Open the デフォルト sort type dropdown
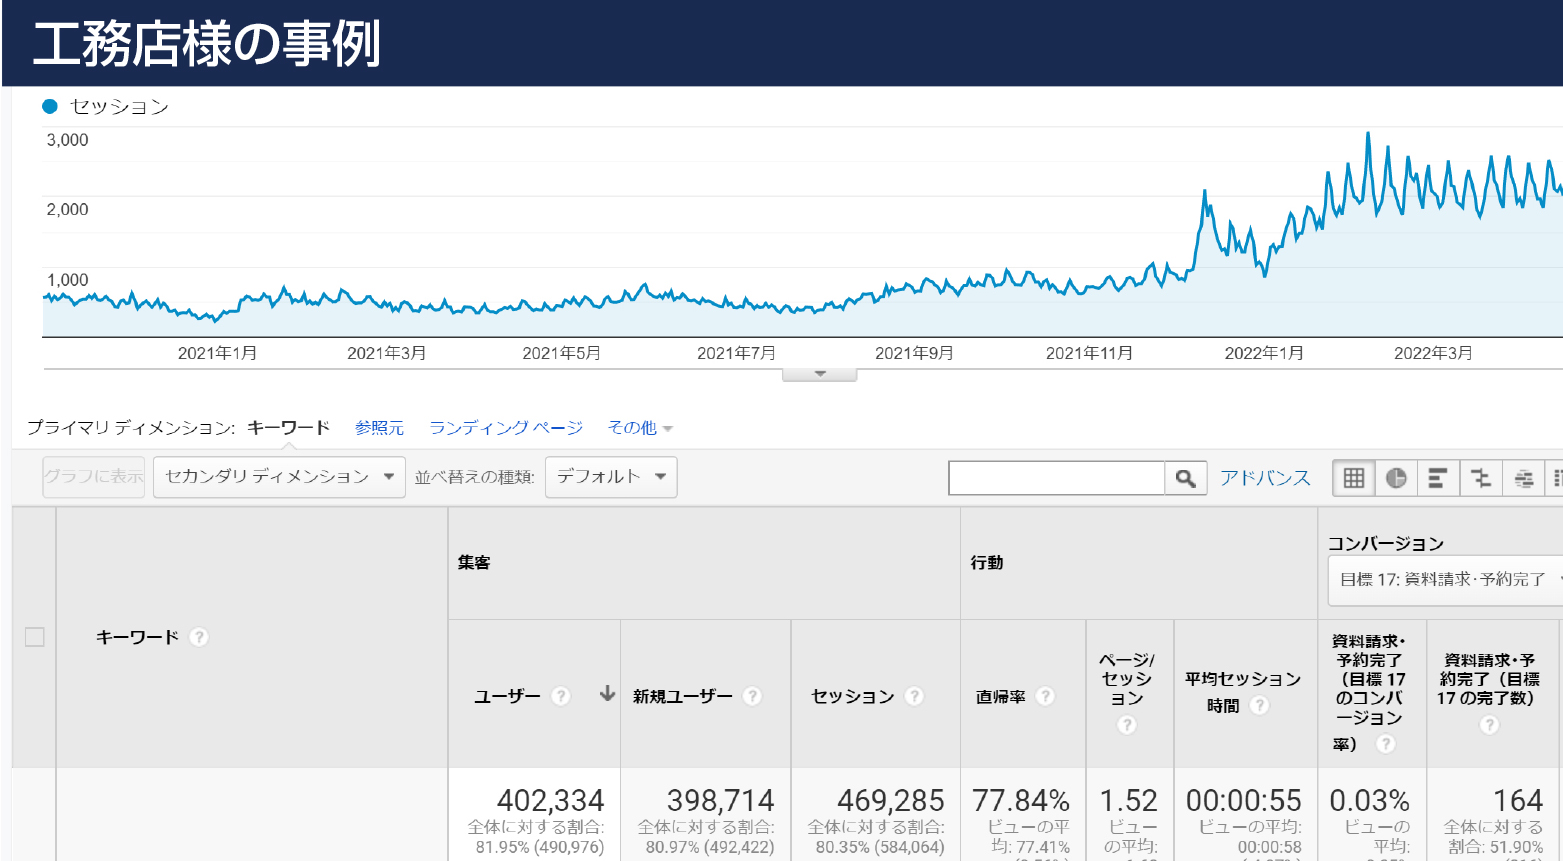This screenshot has width=1563, height=861. coord(611,477)
